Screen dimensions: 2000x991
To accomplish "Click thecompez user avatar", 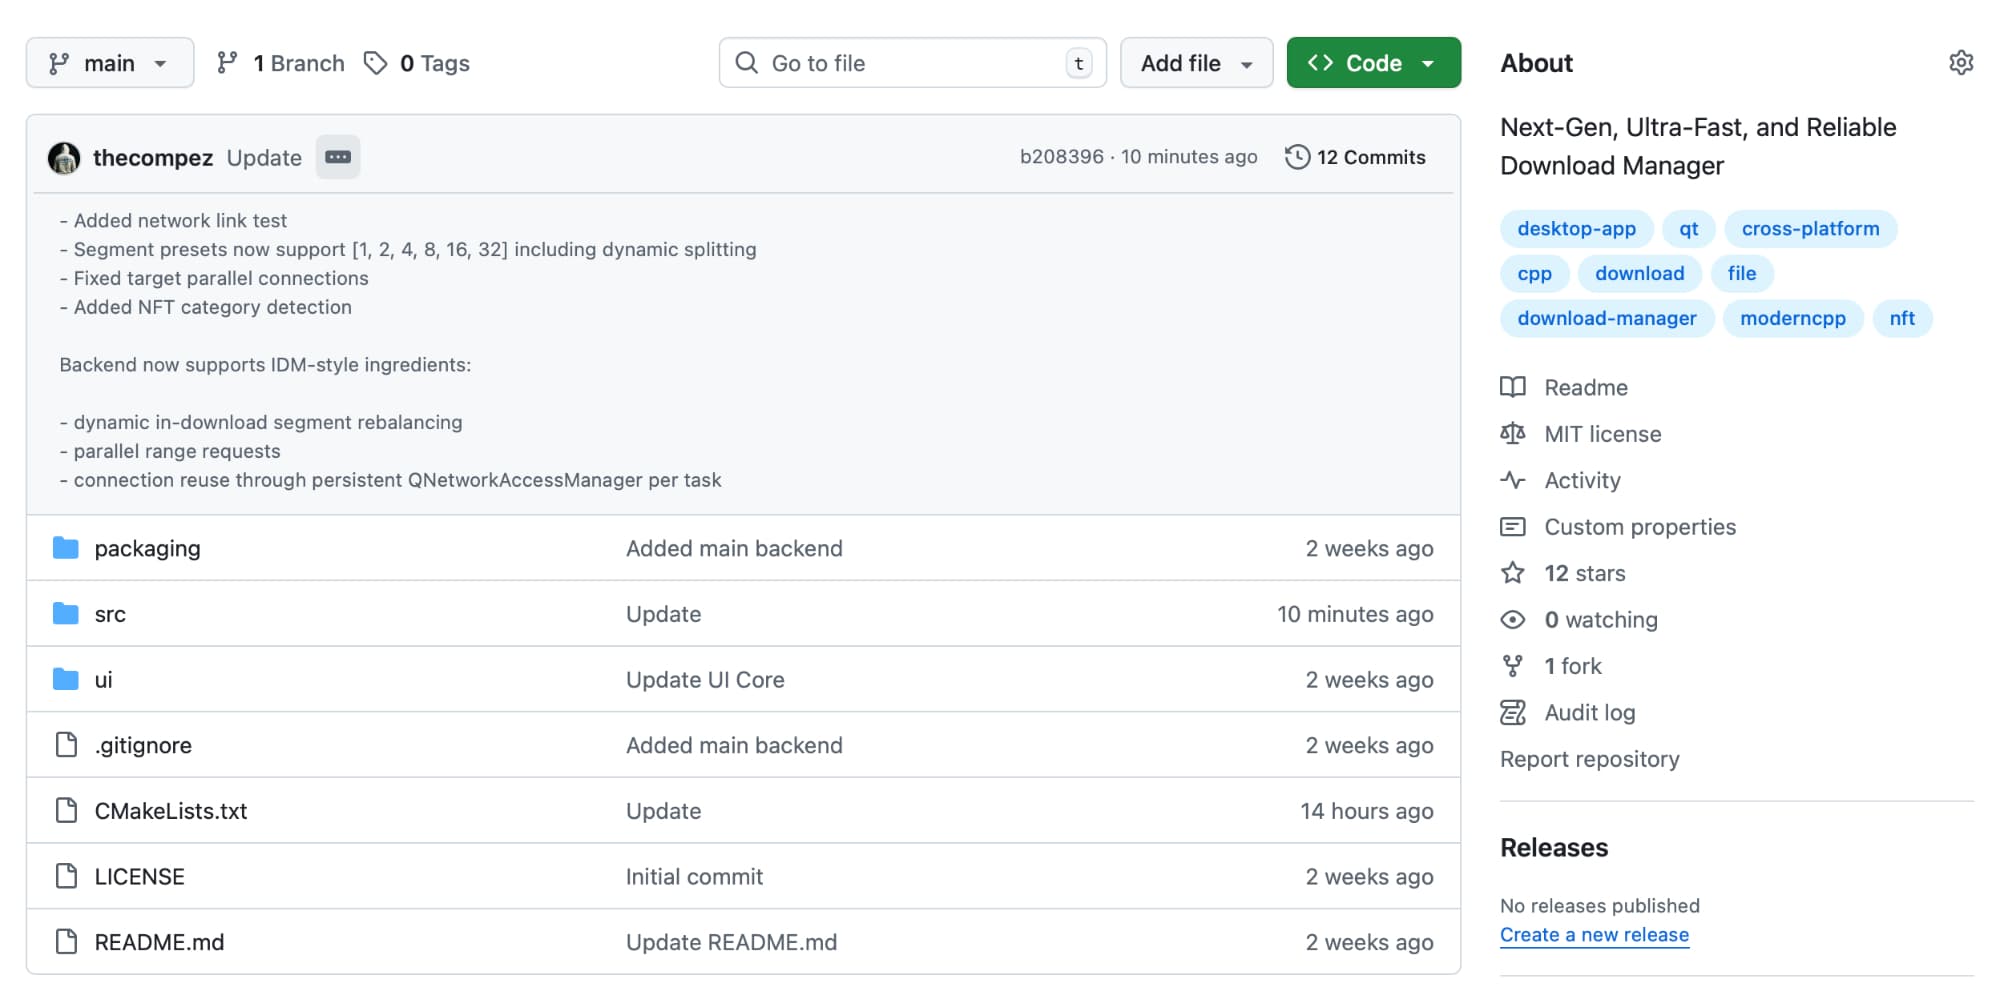I will point(64,158).
